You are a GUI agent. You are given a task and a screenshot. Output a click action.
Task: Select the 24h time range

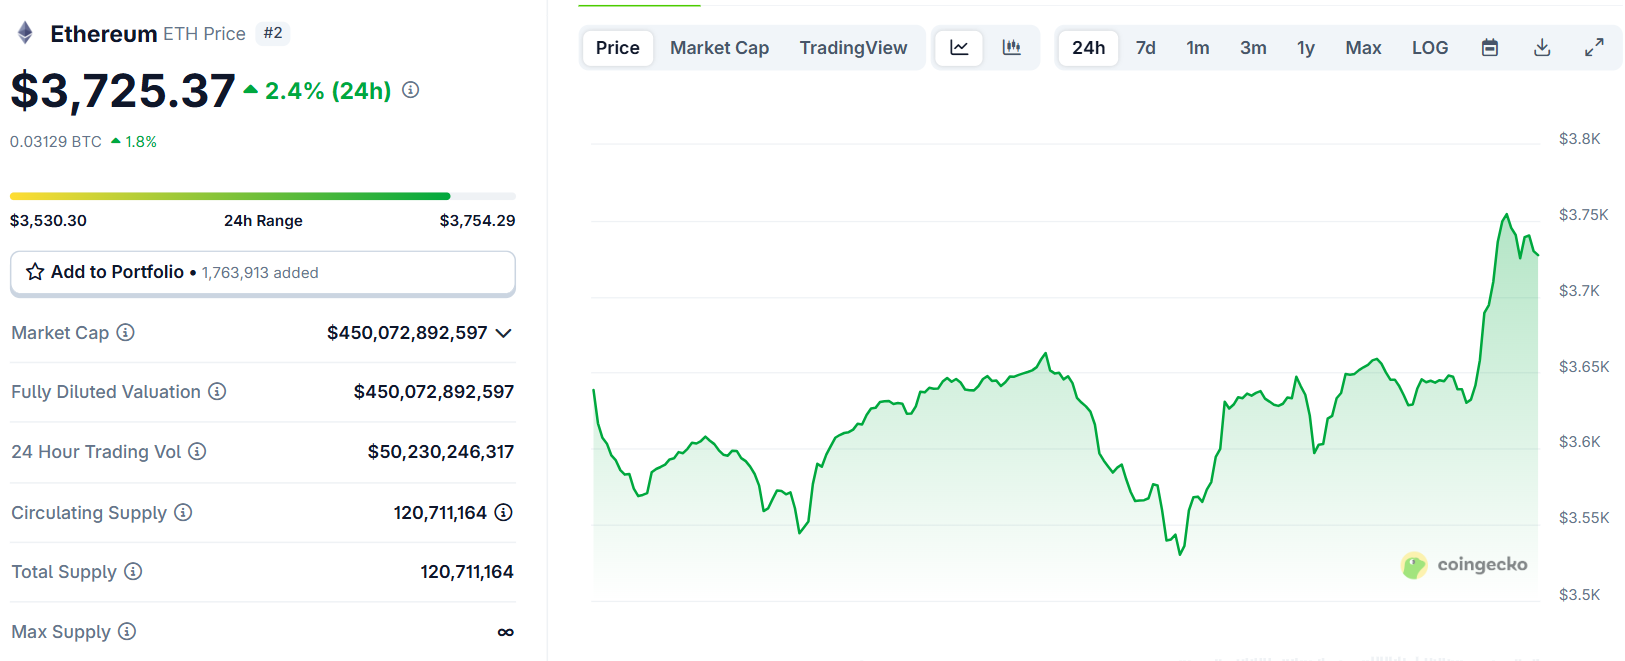click(x=1089, y=48)
